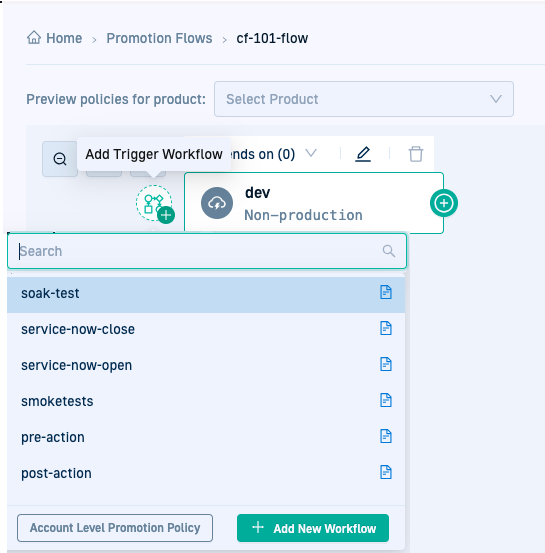Open the smoketests document icon

click(386, 400)
